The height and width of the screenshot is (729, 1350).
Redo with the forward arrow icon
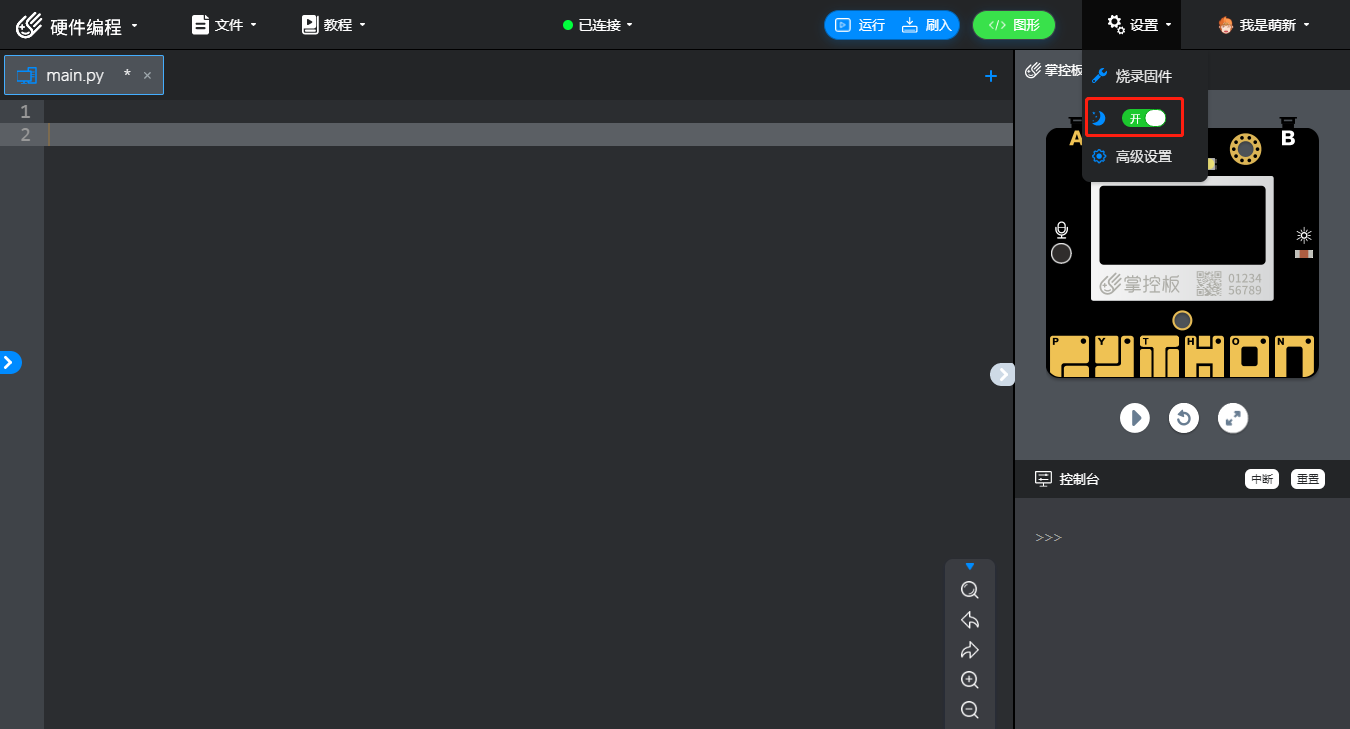(969, 650)
